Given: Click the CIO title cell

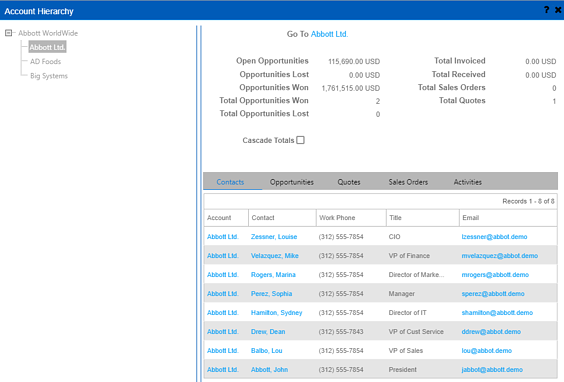Looking at the screenshot, I should tap(394, 237).
